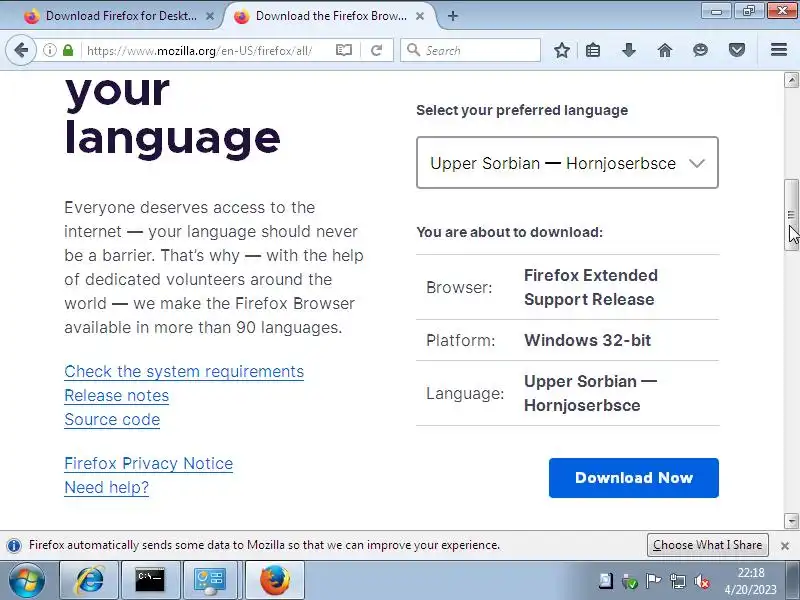Open 'Check the system requirements' link

point(184,371)
